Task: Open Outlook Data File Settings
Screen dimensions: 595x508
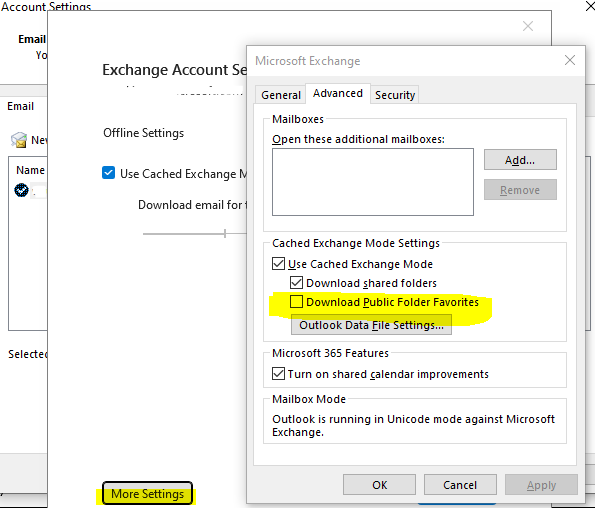Action: point(371,325)
